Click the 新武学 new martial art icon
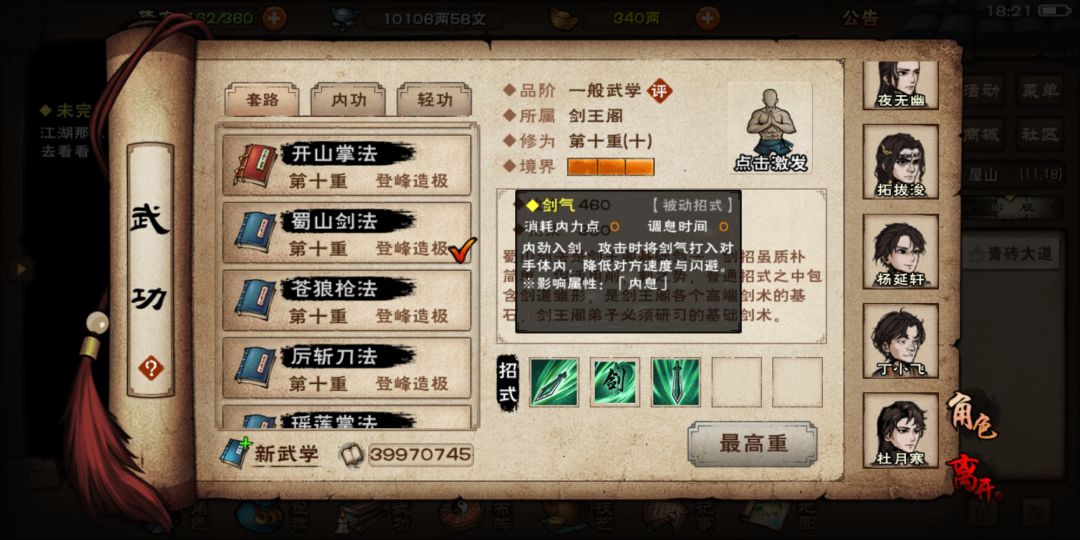The image size is (1080, 540). click(x=236, y=453)
